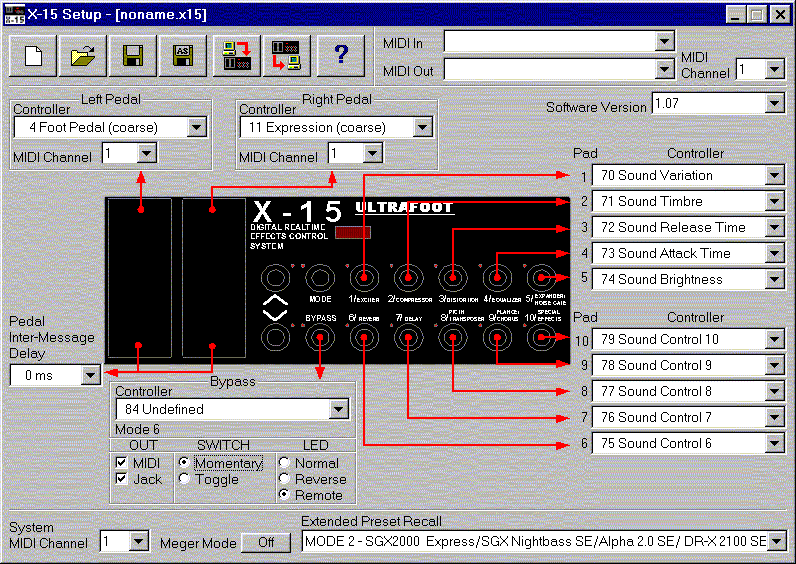Screen dimensions: 796x564
Task: Expand Pad 8 Sound Control 8 dropdown
Action: click(774, 391)
